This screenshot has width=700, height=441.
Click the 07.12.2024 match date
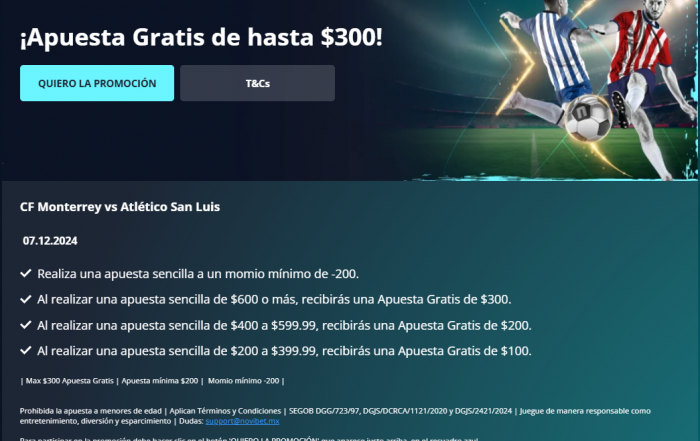(x=50, y=241)
